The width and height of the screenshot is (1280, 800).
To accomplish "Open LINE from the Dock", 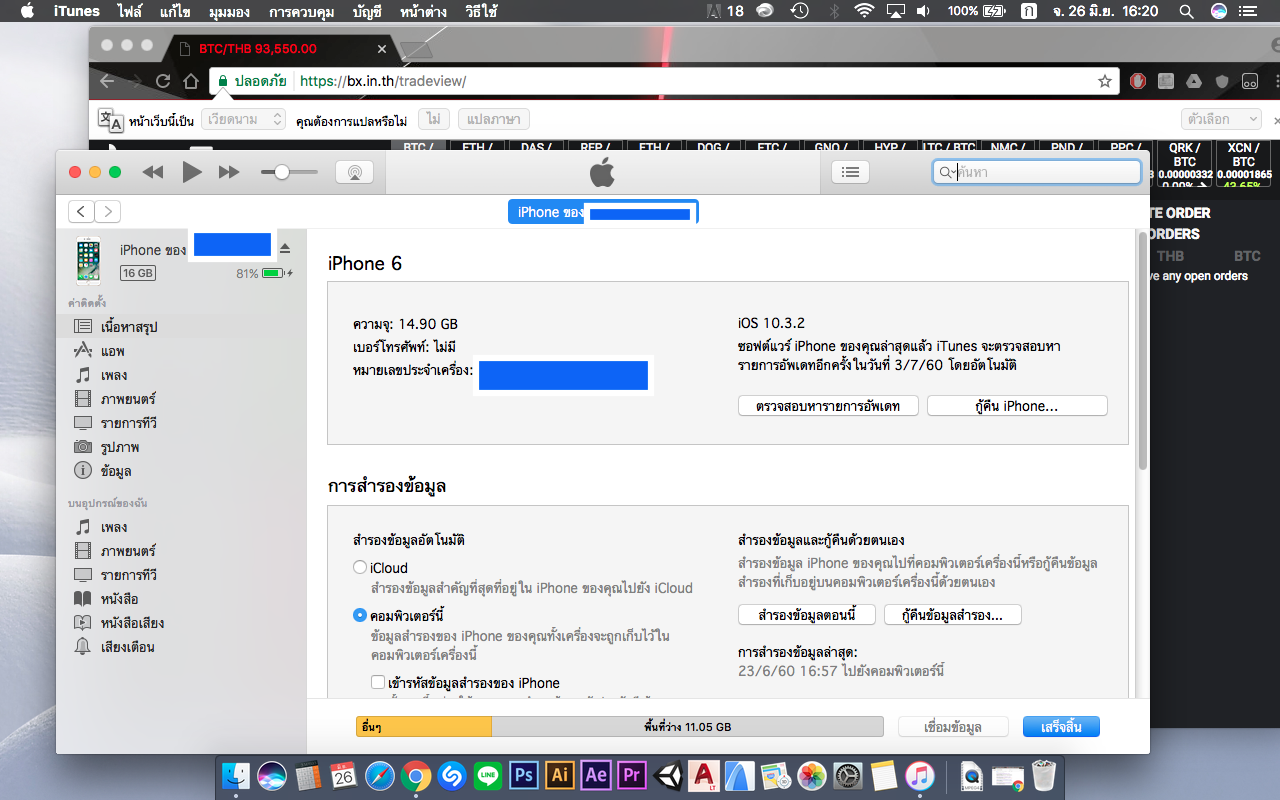I will click(x=488, y=775).
